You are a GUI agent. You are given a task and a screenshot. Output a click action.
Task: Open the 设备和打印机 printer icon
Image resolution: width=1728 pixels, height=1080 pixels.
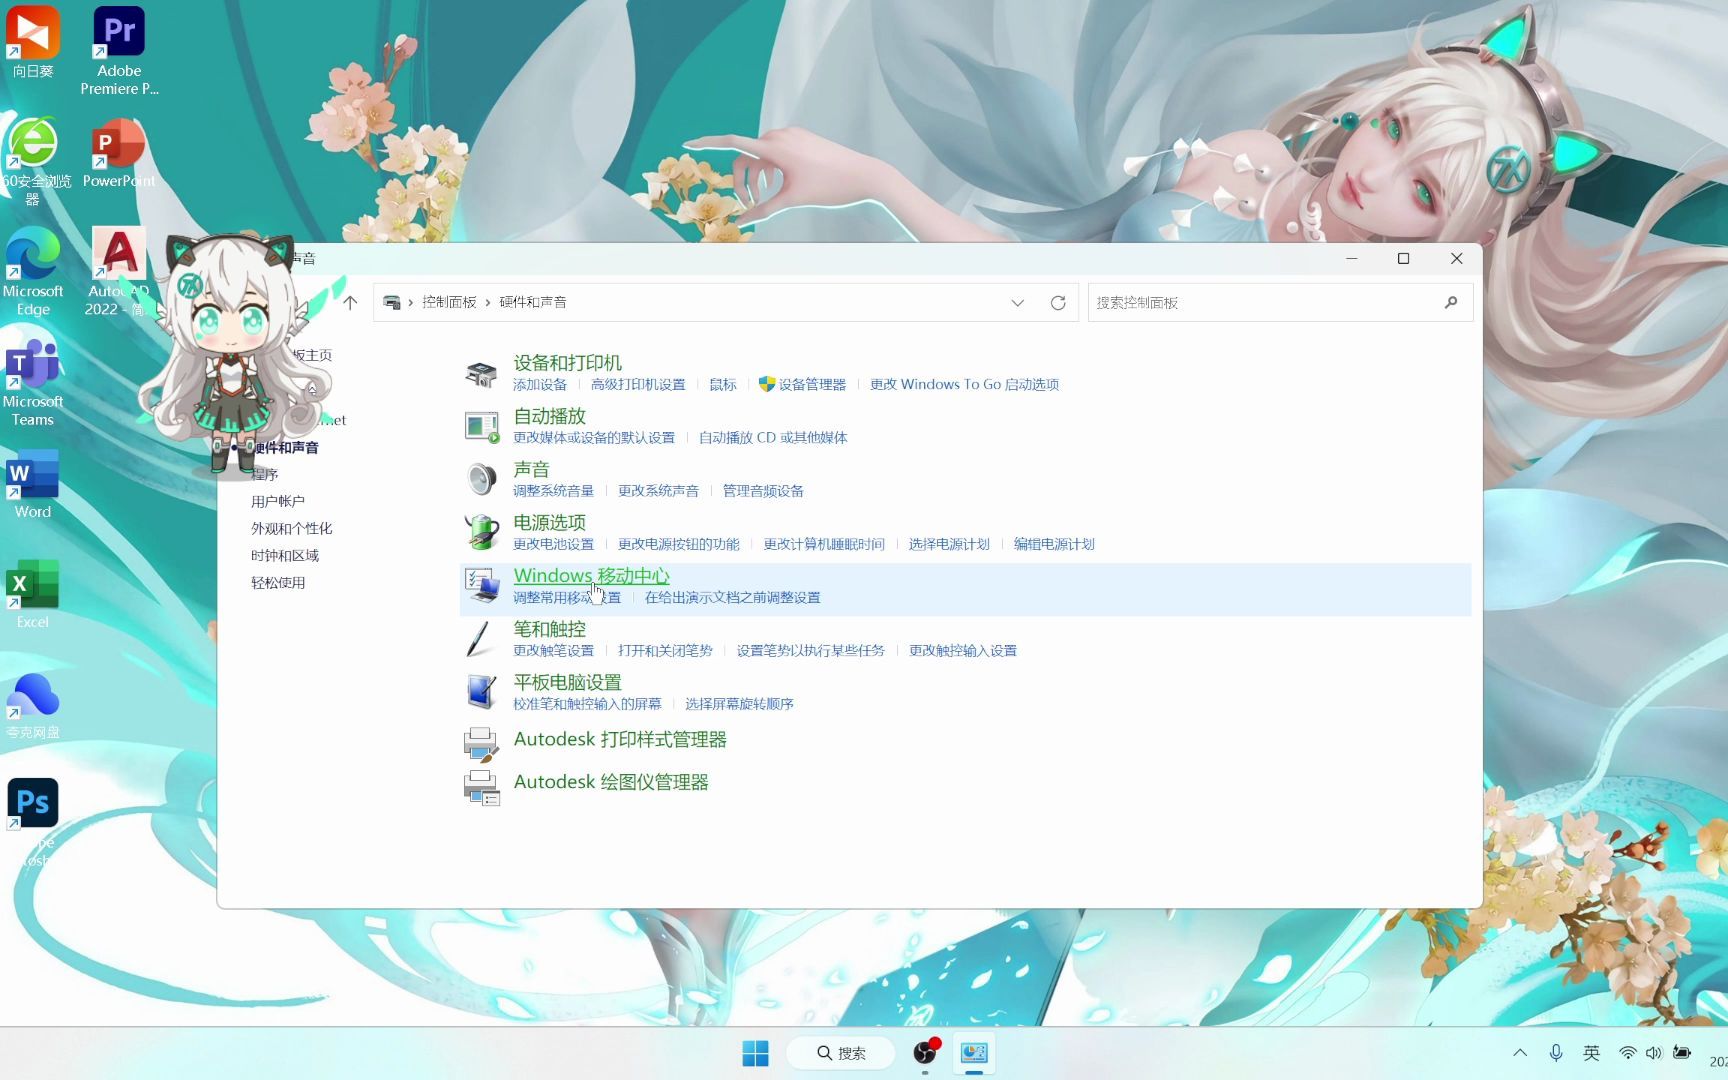point(481,374)
